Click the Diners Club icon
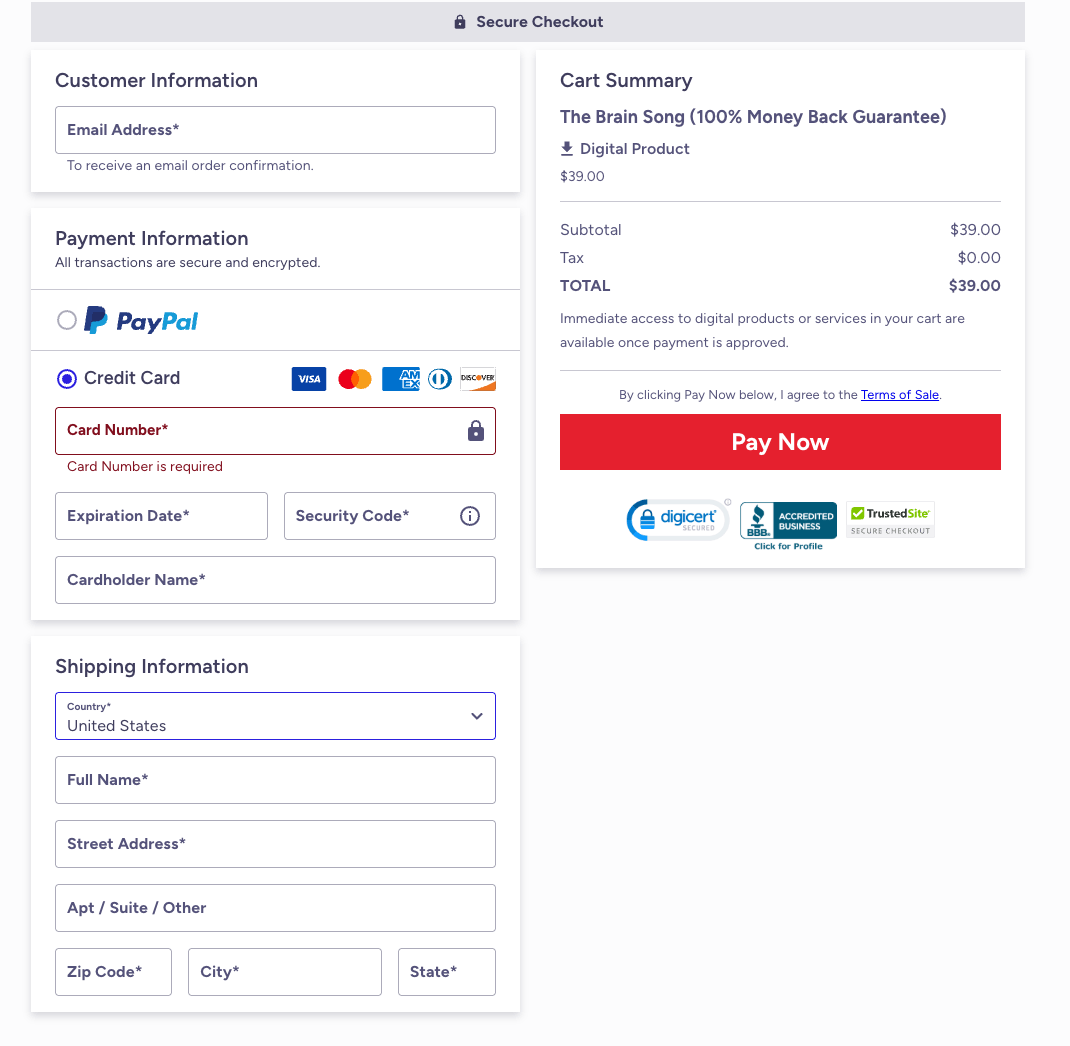 [440, 379]
